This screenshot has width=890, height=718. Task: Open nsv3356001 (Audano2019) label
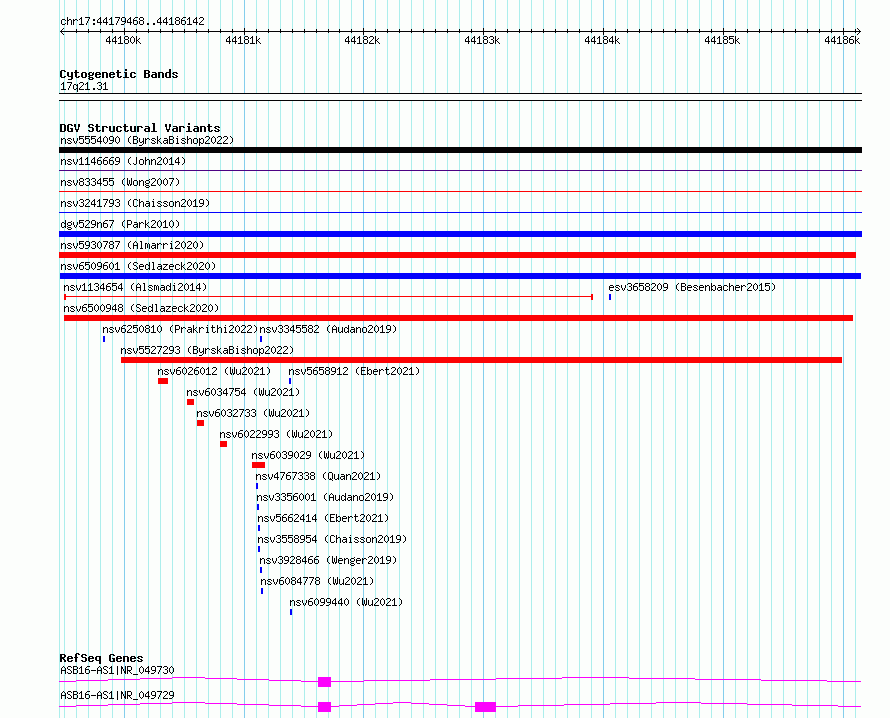[325, 497]
